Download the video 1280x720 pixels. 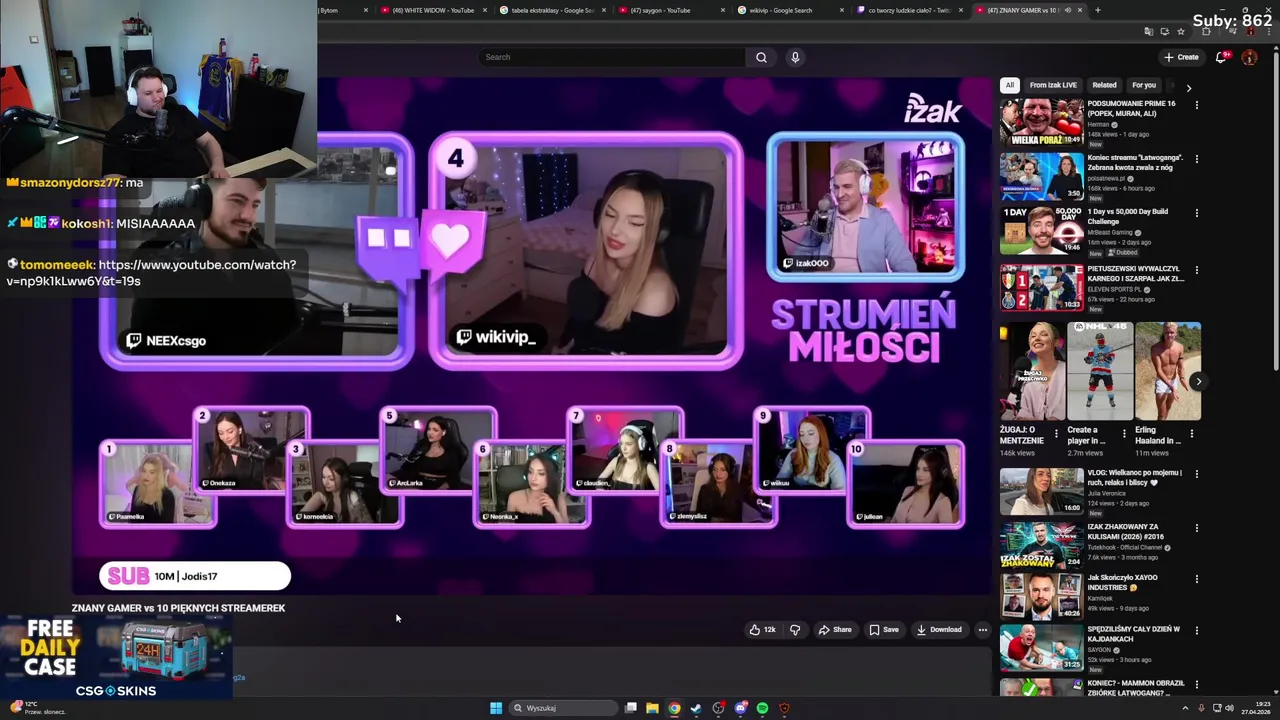[939, 630]
